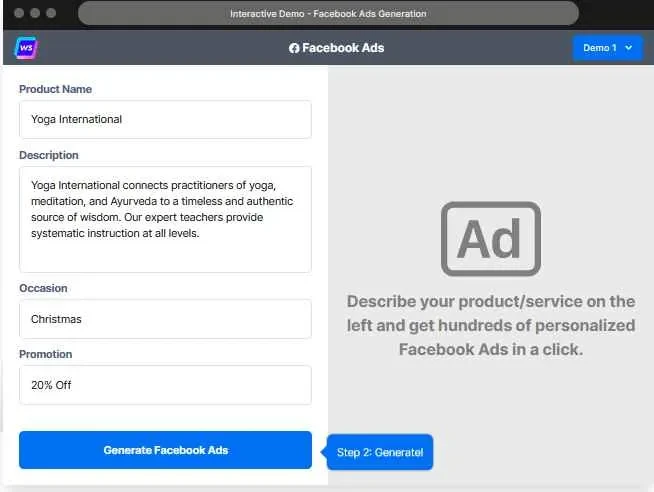Click the middle gray window dot
Viewport: 654px width, 492px height.
(35, 13)
